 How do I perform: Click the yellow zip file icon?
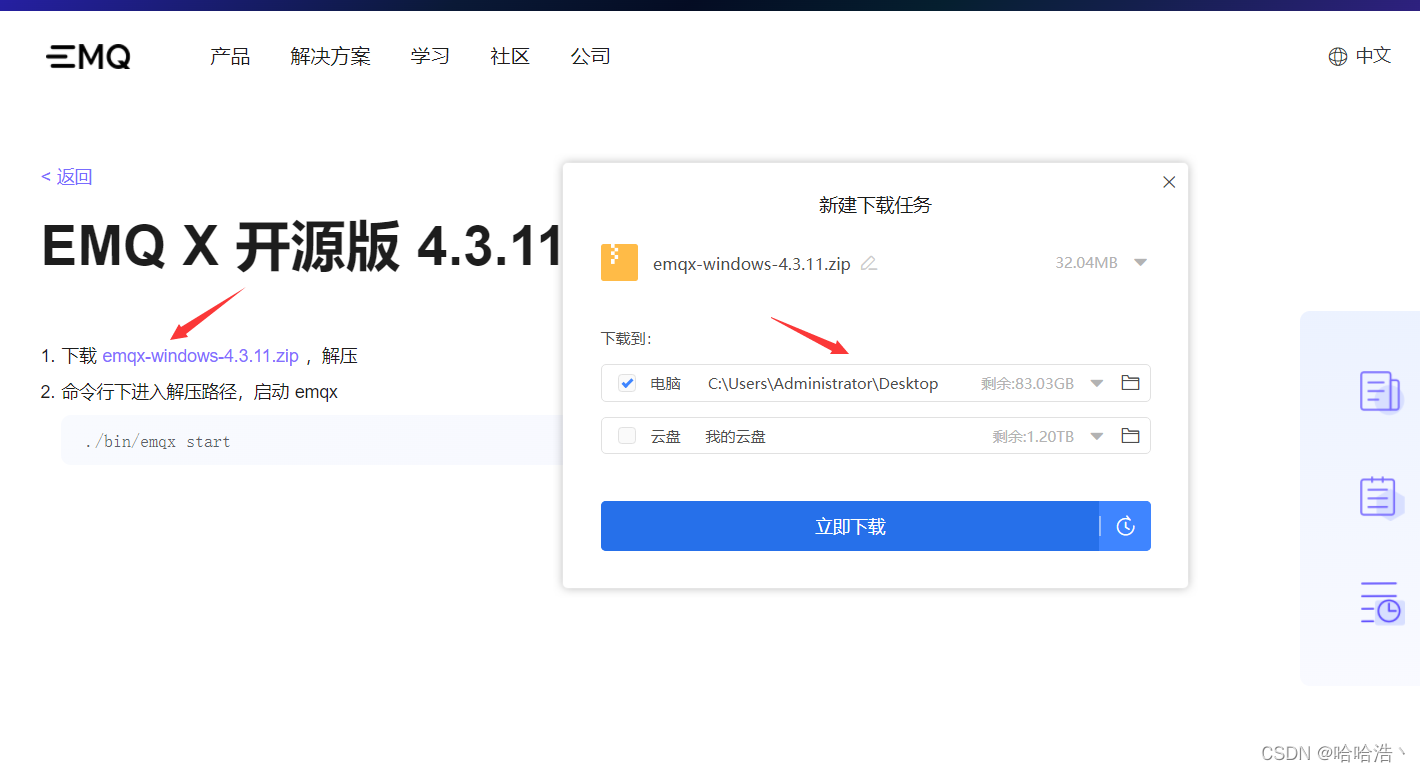[619, 262]
